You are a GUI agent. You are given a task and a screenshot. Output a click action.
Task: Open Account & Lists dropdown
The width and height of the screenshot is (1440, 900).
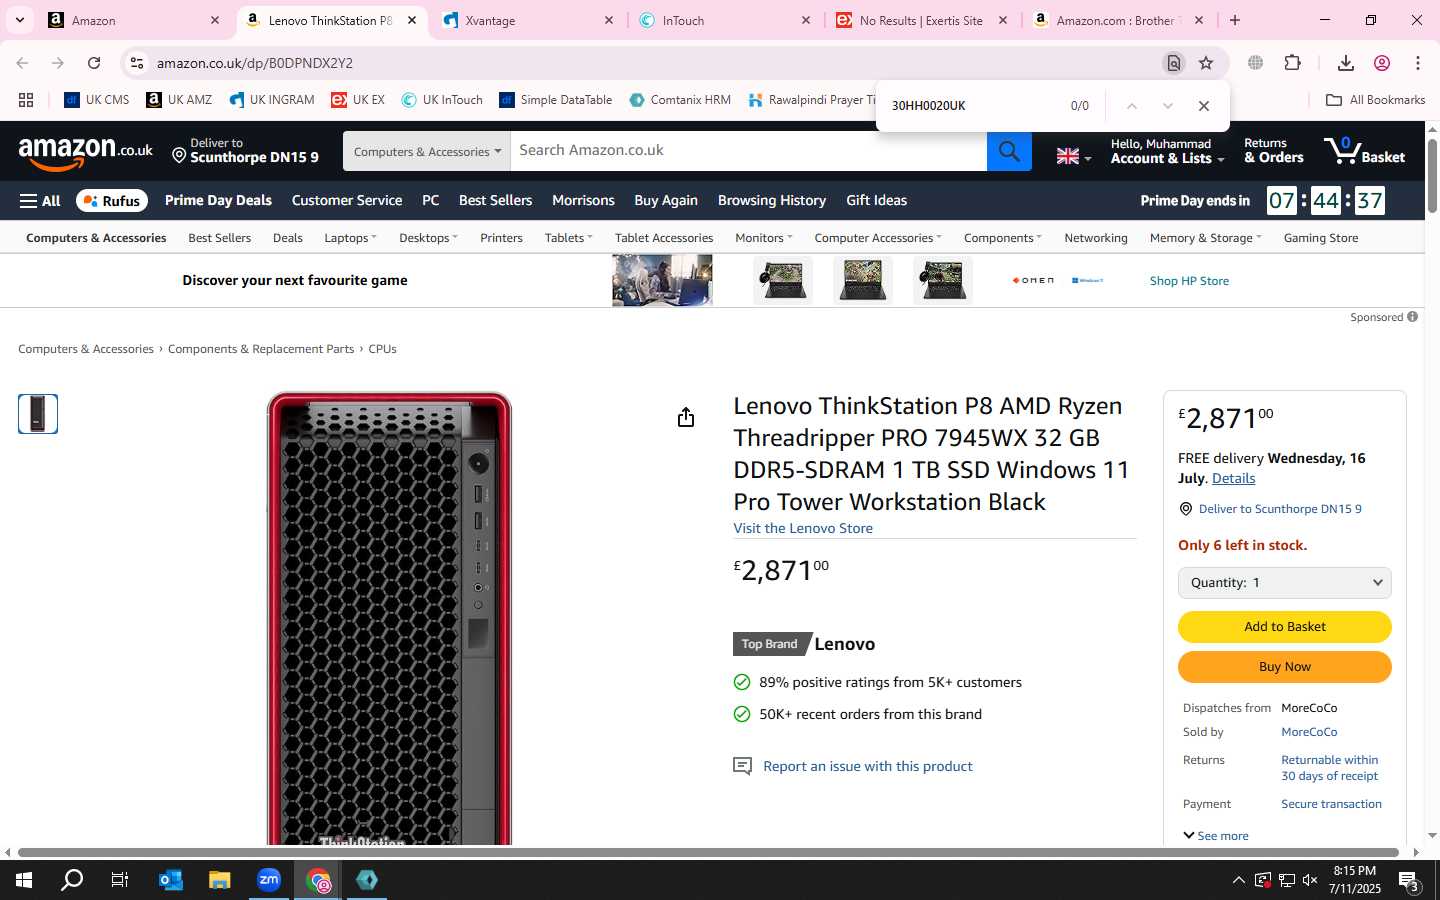click(x=1167, y=151)
